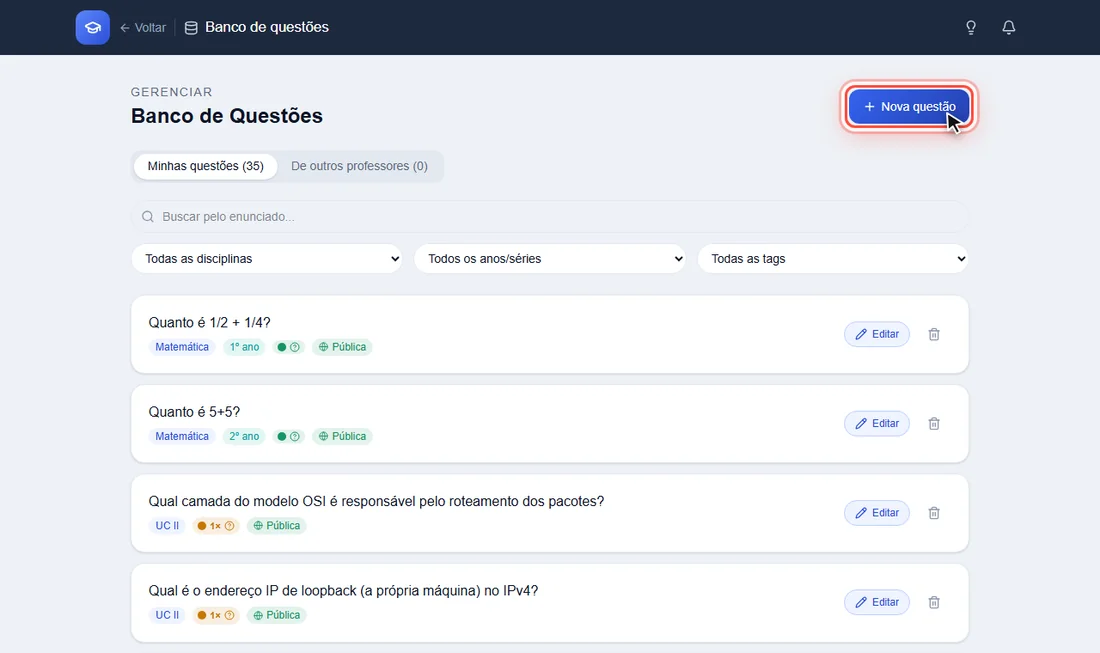The image size is (1100, 653).
Task: Switch to De outros professores (0) tab
Action: (x=359, y=166)
